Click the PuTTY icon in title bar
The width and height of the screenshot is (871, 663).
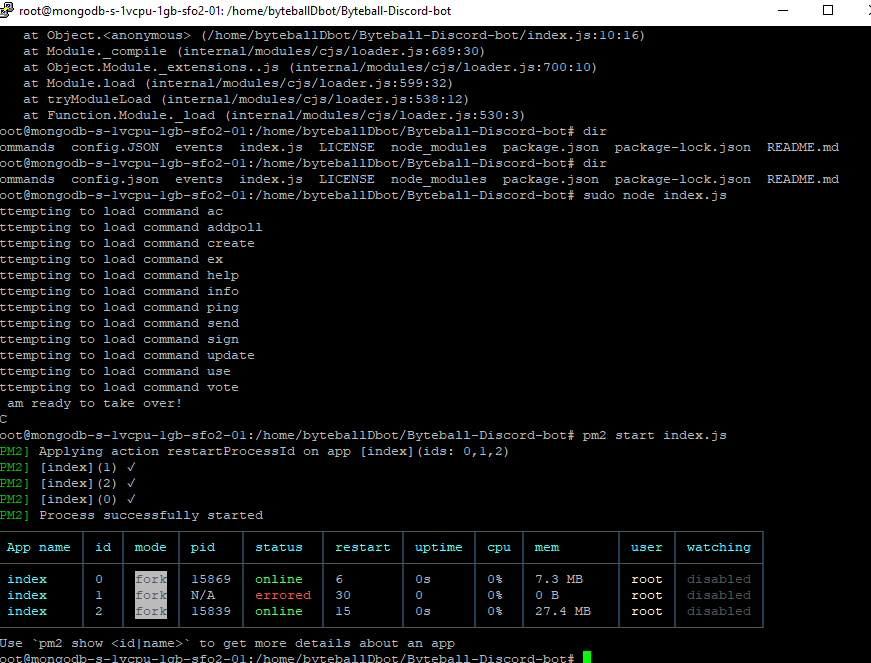coord(6,10)
